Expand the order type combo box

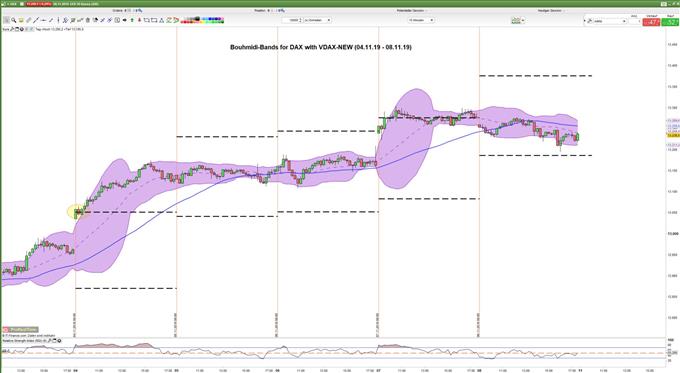(x=610, y=21)
